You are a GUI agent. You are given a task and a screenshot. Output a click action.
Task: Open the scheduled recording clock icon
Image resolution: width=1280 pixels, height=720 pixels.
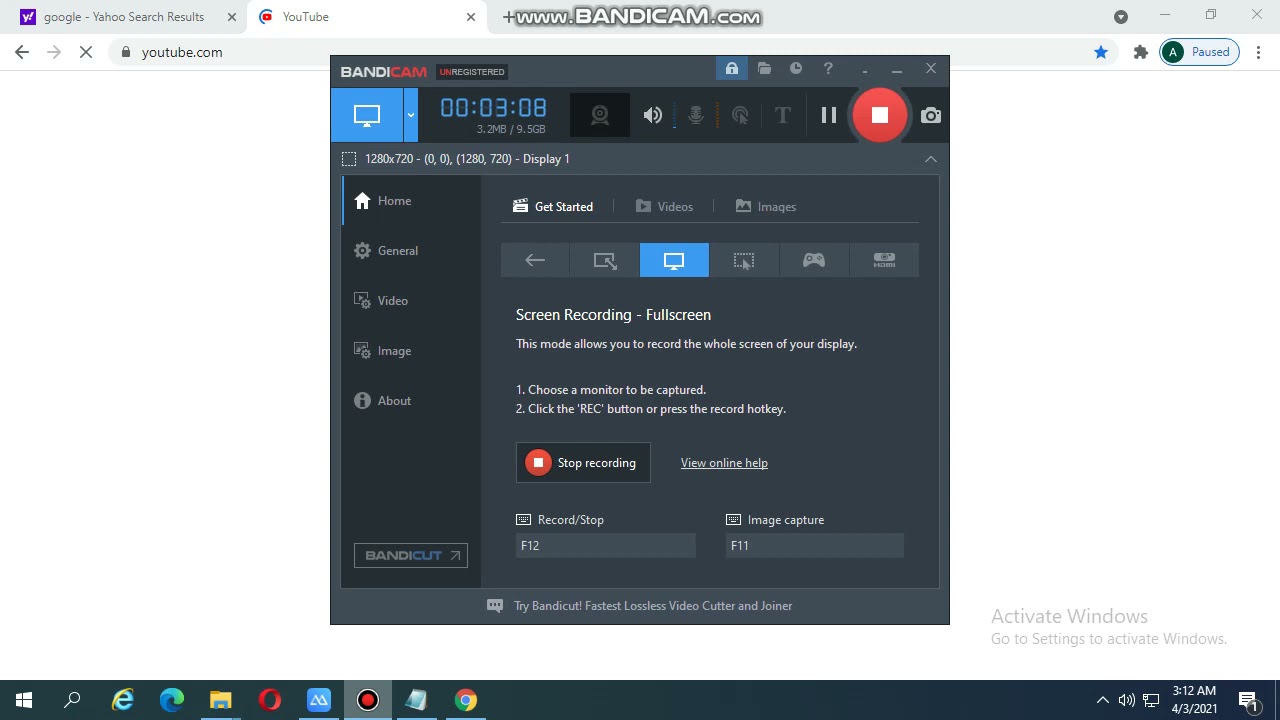[796, 69]
